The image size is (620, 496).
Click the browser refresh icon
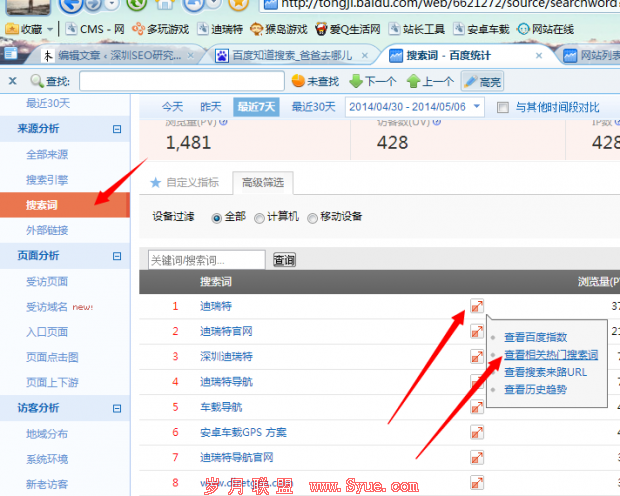(136, 3)
